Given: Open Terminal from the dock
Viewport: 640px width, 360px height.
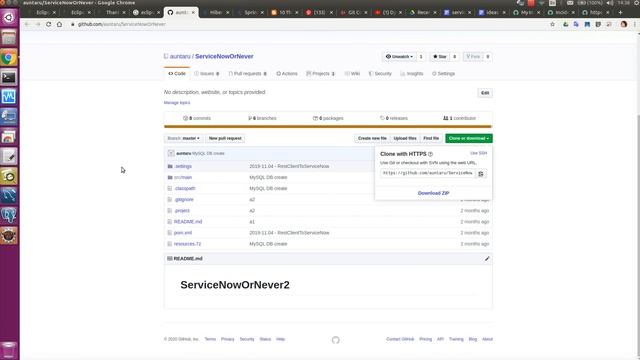Looking at the screenshot, I should [x=9, y=77].
